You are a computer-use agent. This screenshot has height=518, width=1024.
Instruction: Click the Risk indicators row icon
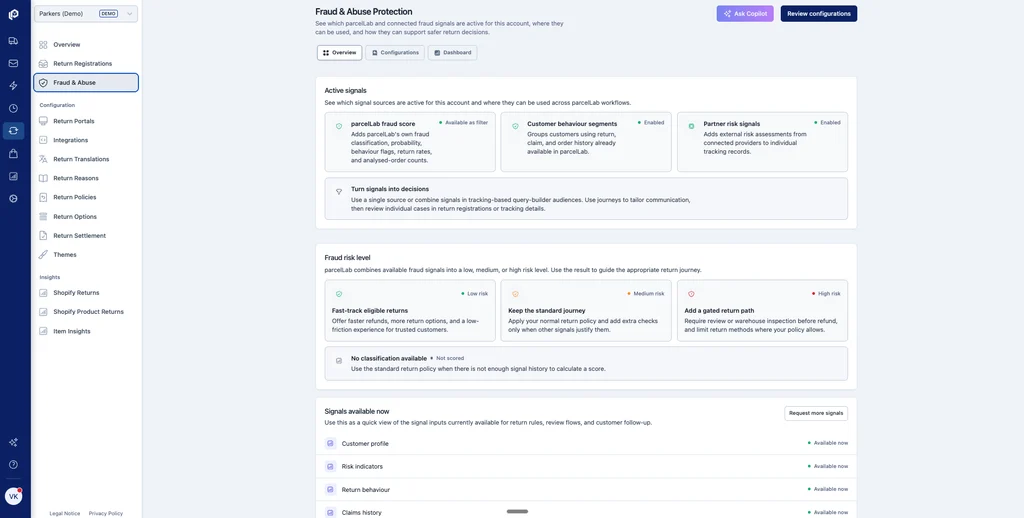click(x=330, y=466)
